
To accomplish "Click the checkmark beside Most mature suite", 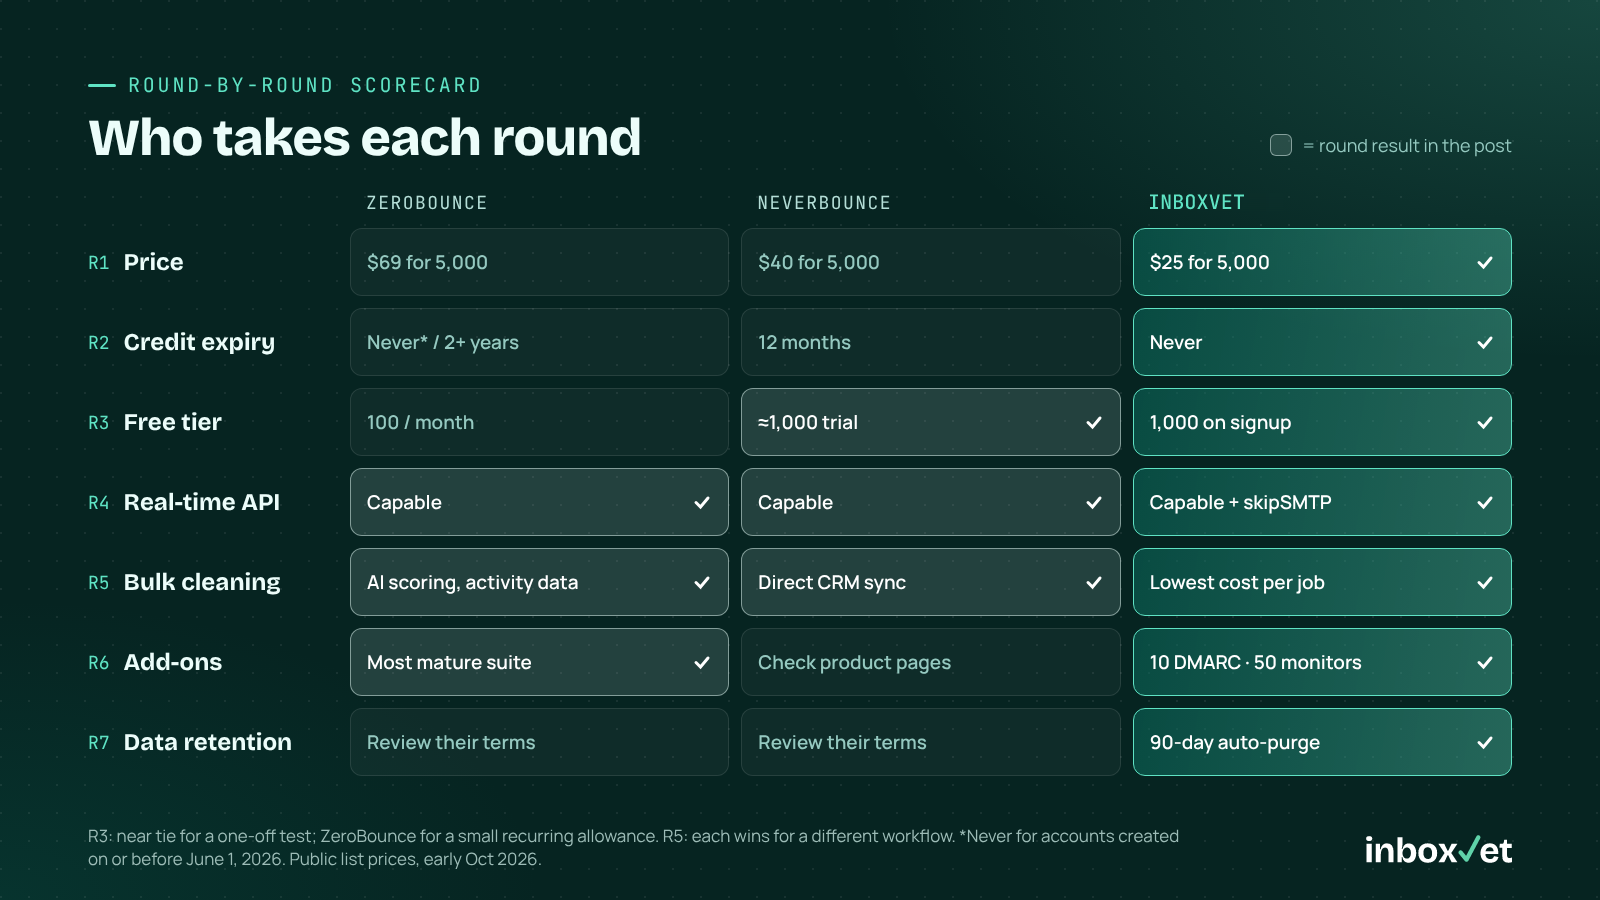I will (x=702, y=663).
